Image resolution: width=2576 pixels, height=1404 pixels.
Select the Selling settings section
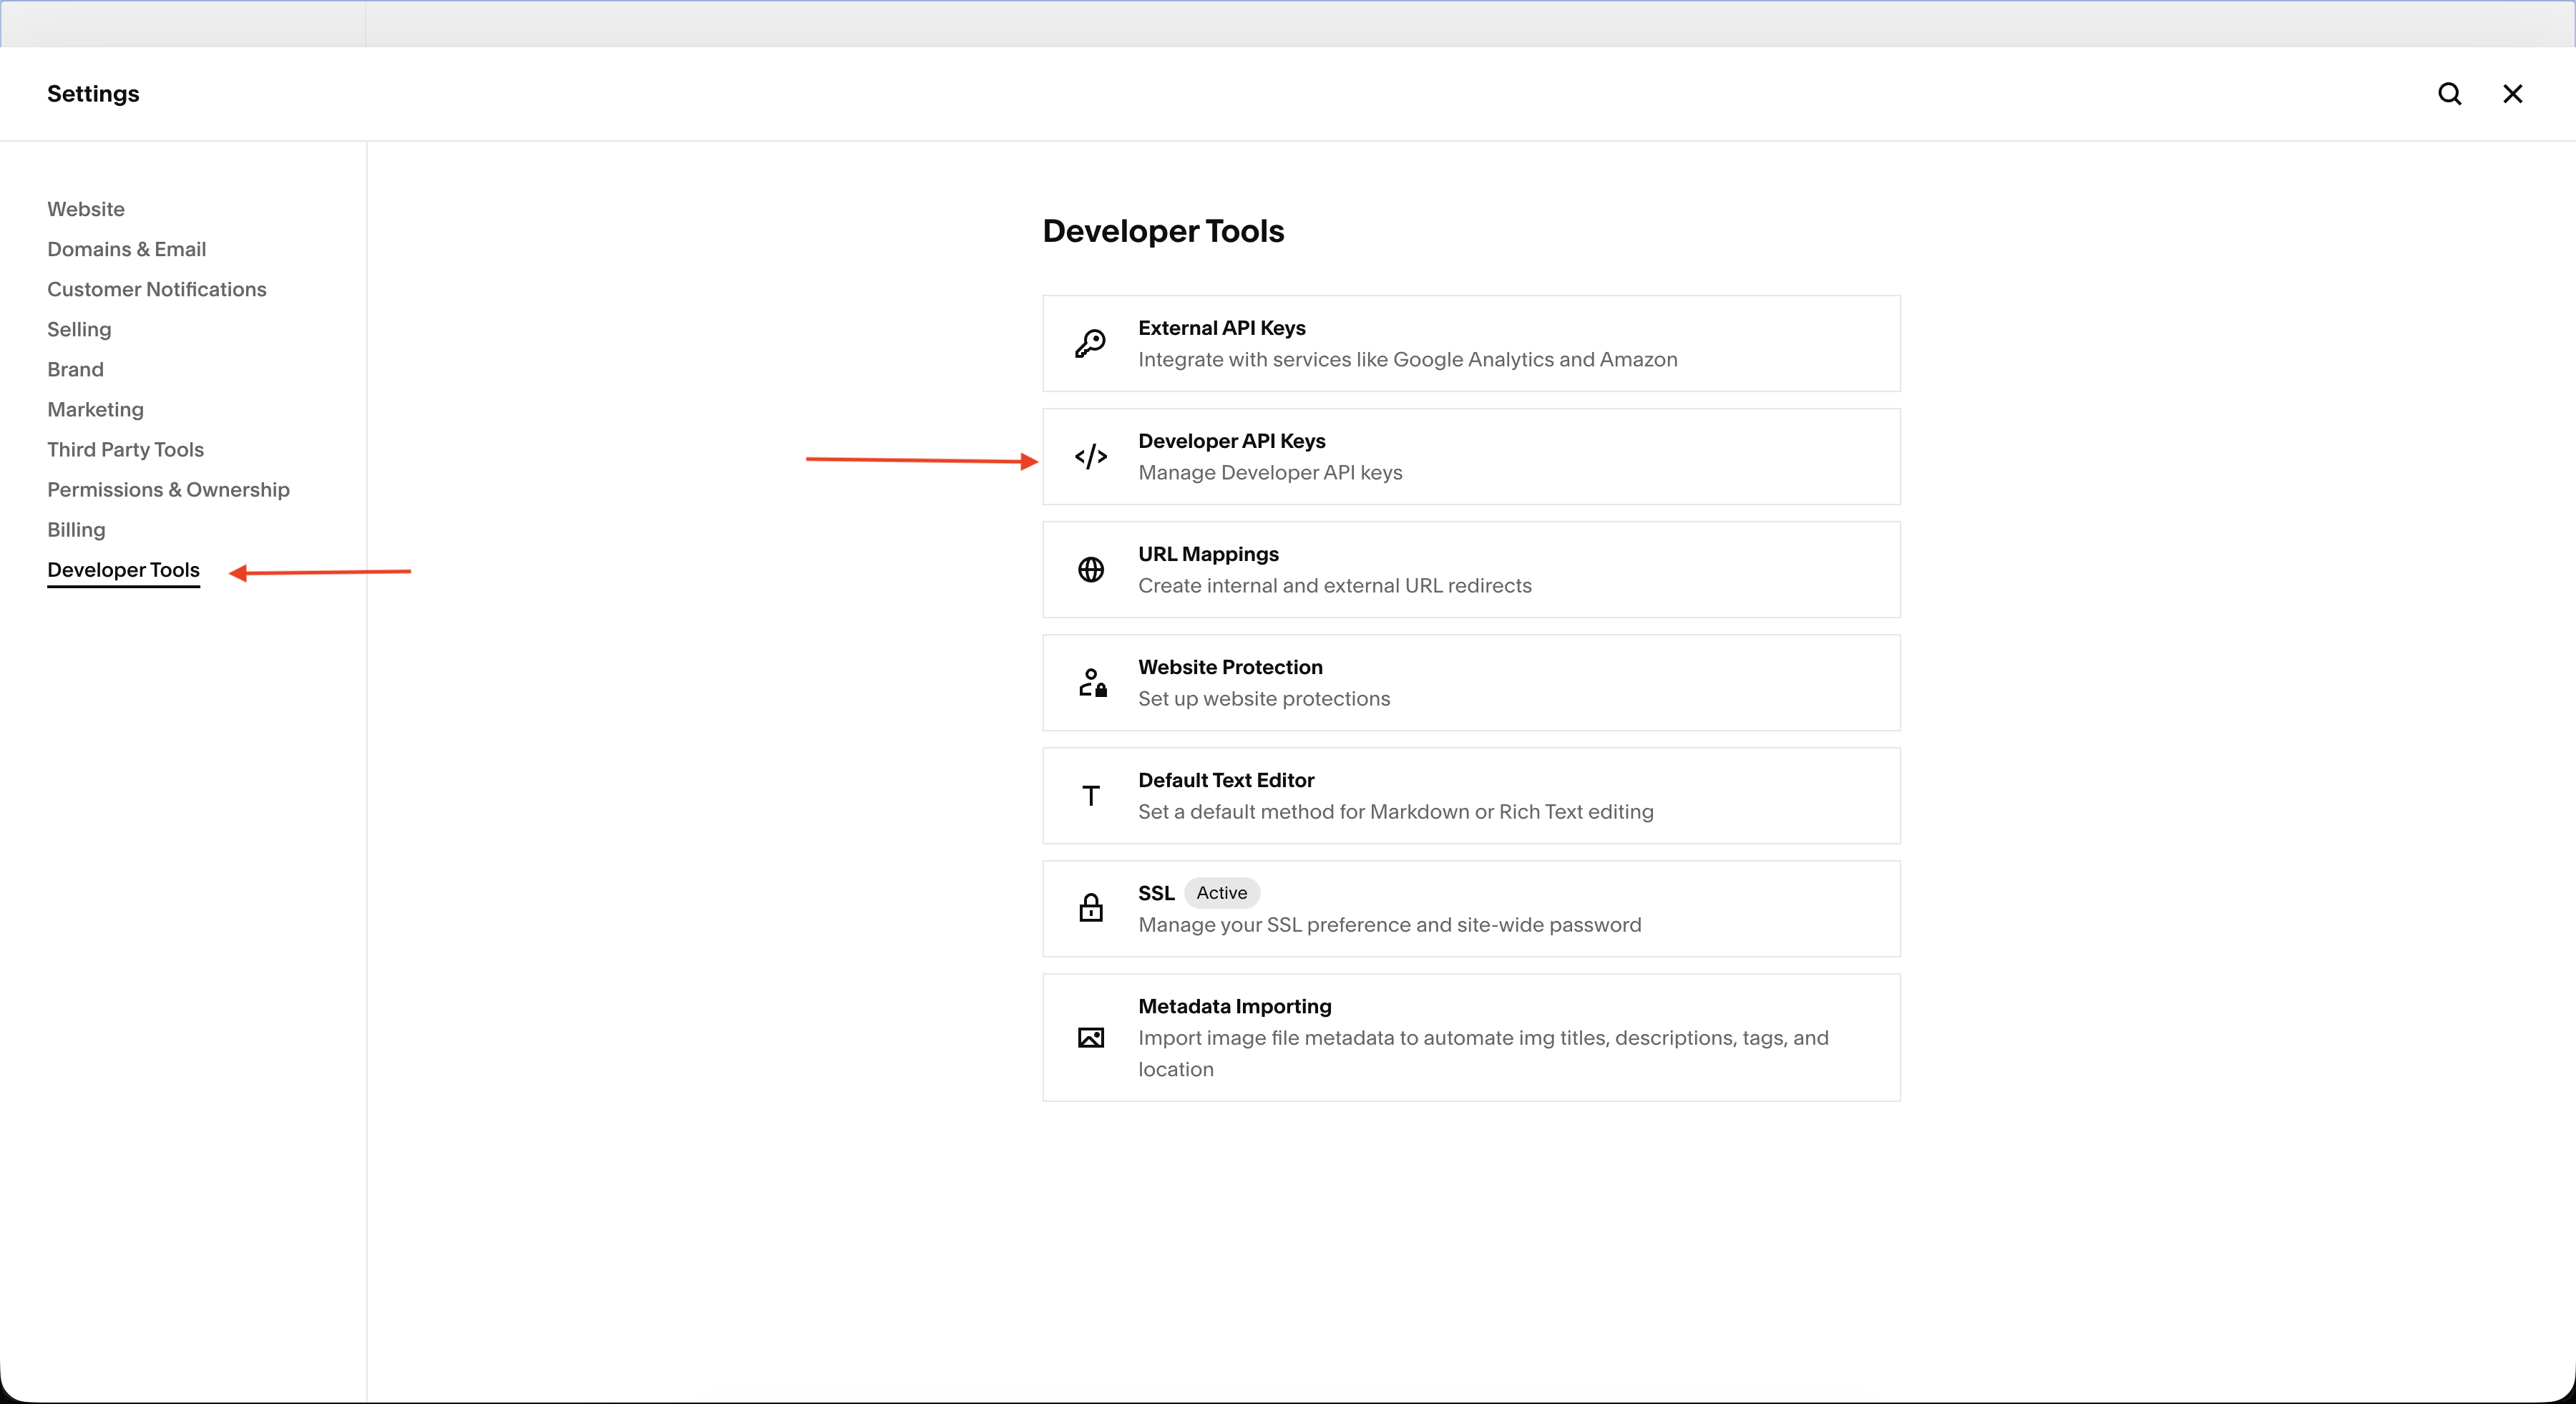[x=79, y=329]
